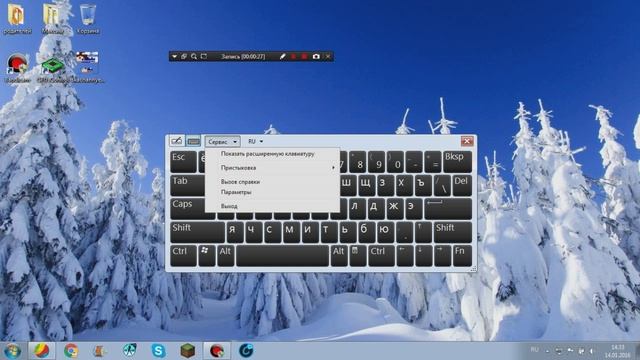Tap the backslash key

pos(442,185)
